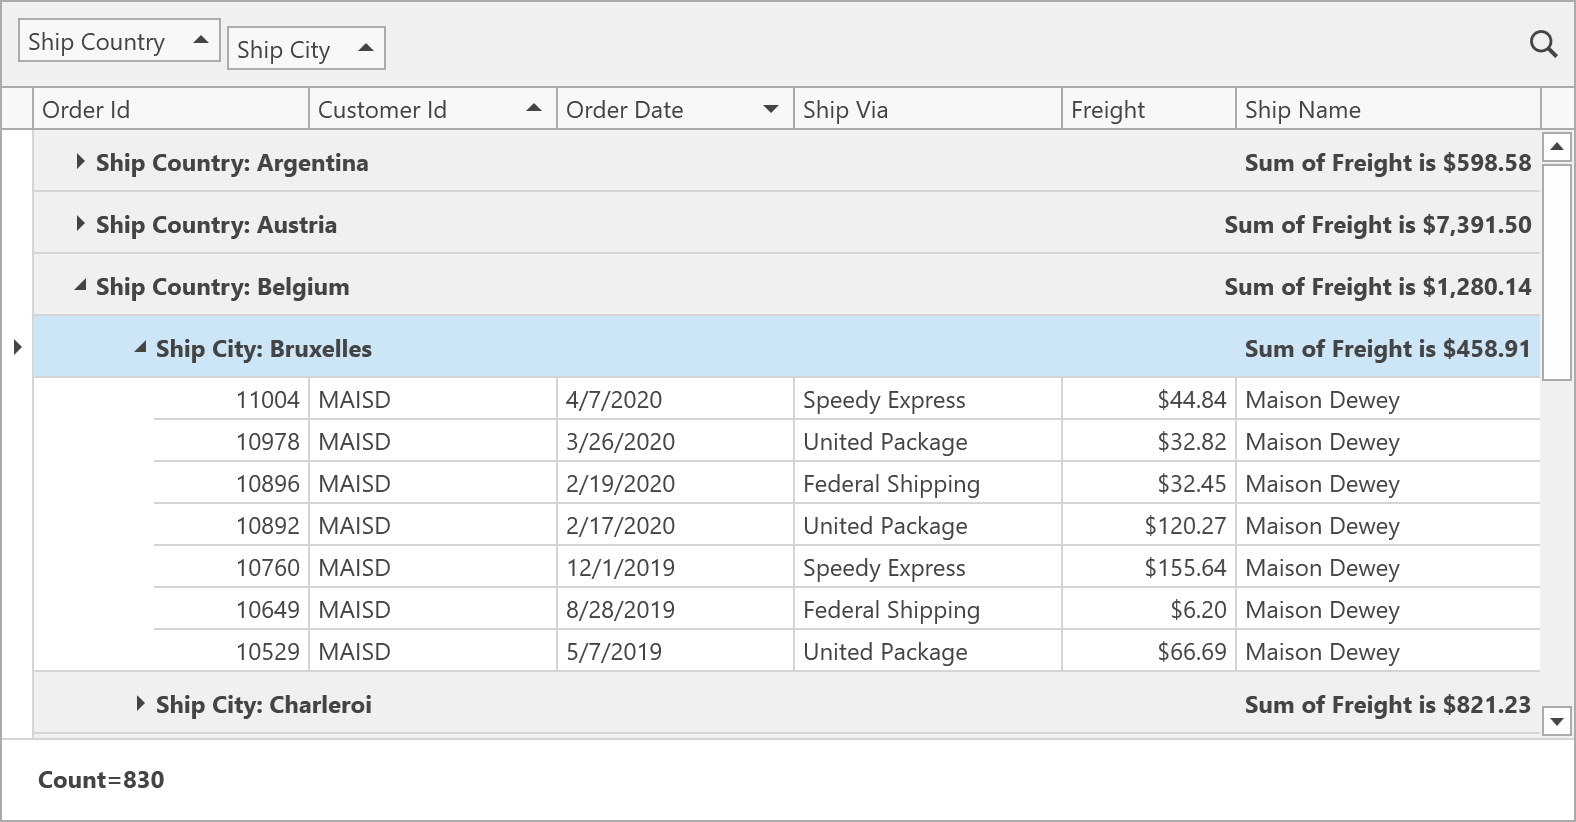The width and height of the screenshot is (1576, 822).
Task: Expand the Ship Country: Argentina group
Action: click(x=80, y=162)
